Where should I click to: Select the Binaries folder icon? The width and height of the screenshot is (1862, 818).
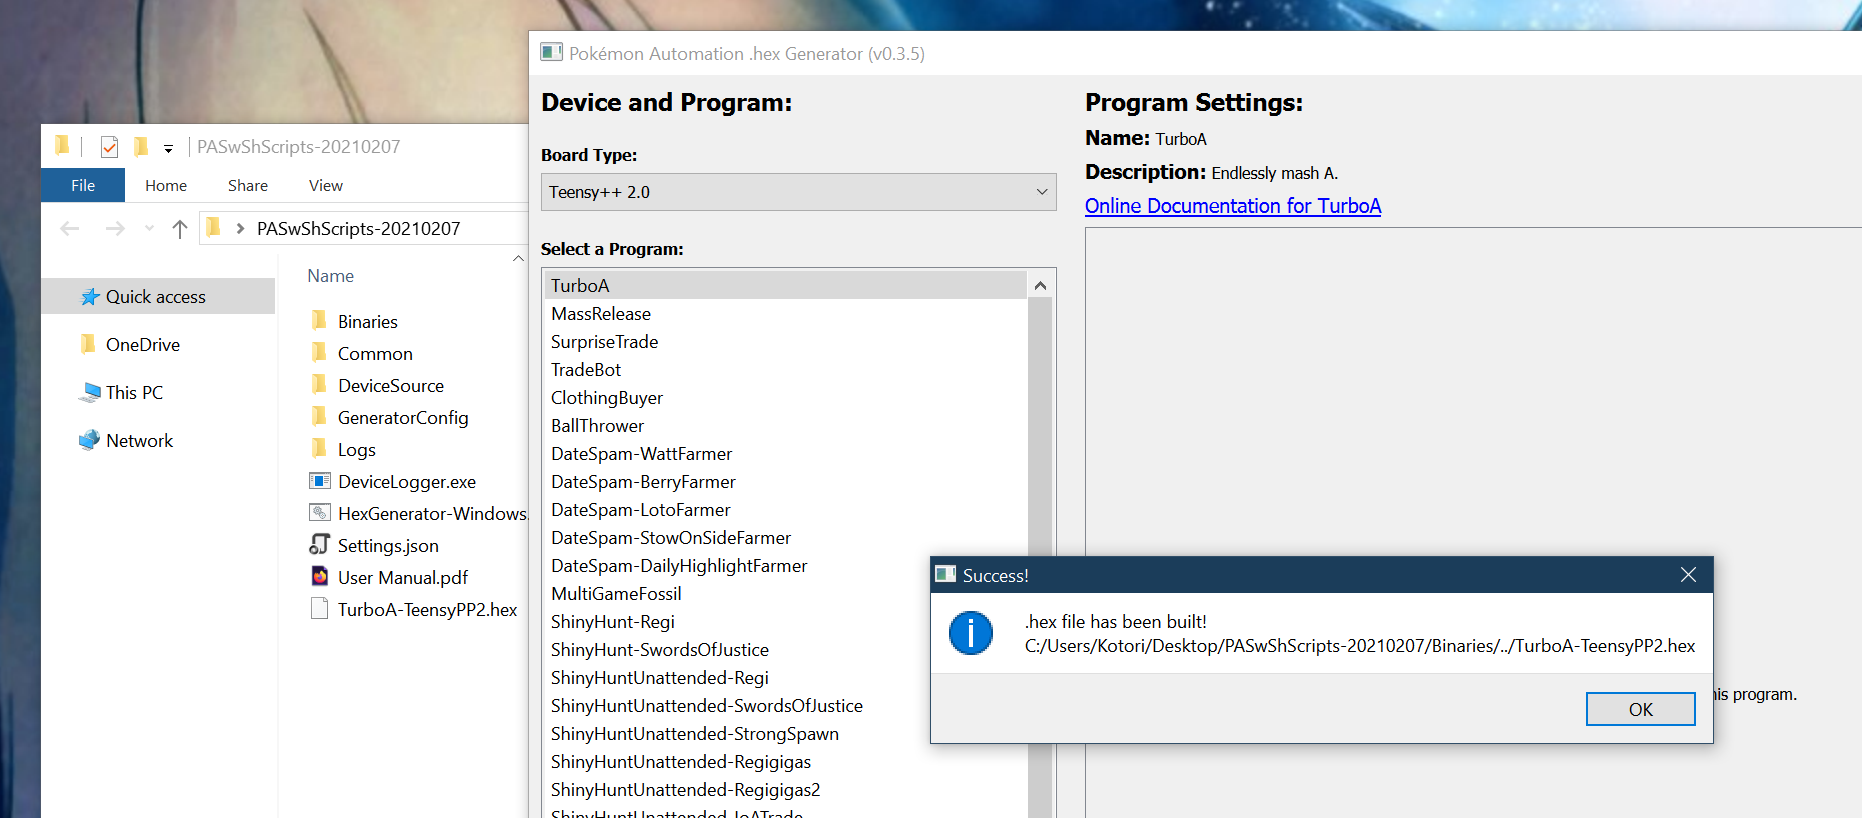point(320,320)
